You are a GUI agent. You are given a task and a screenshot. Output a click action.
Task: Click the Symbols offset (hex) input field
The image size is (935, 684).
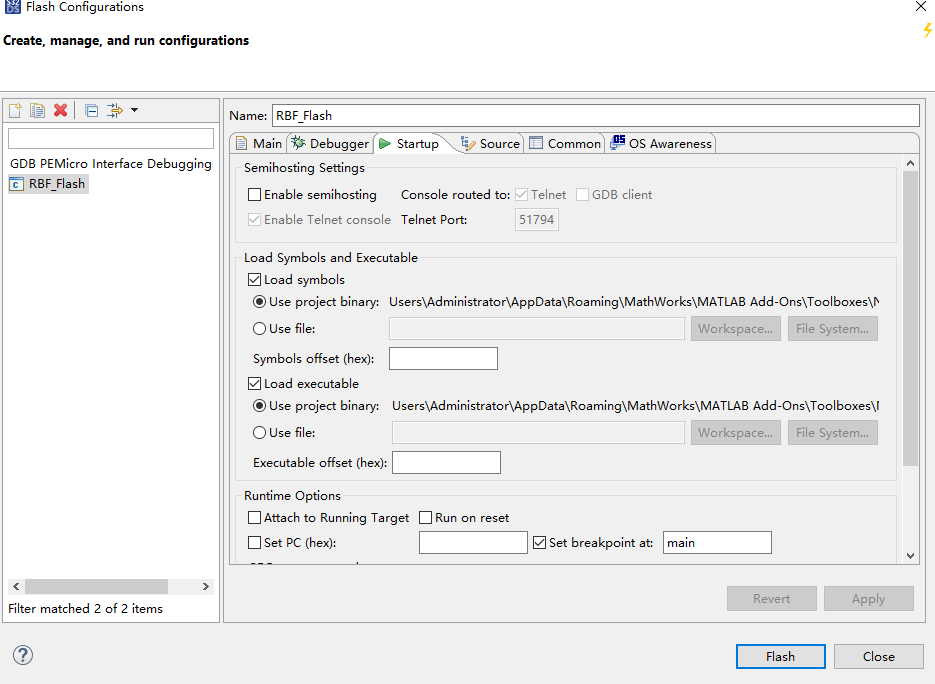pos(443,357)
